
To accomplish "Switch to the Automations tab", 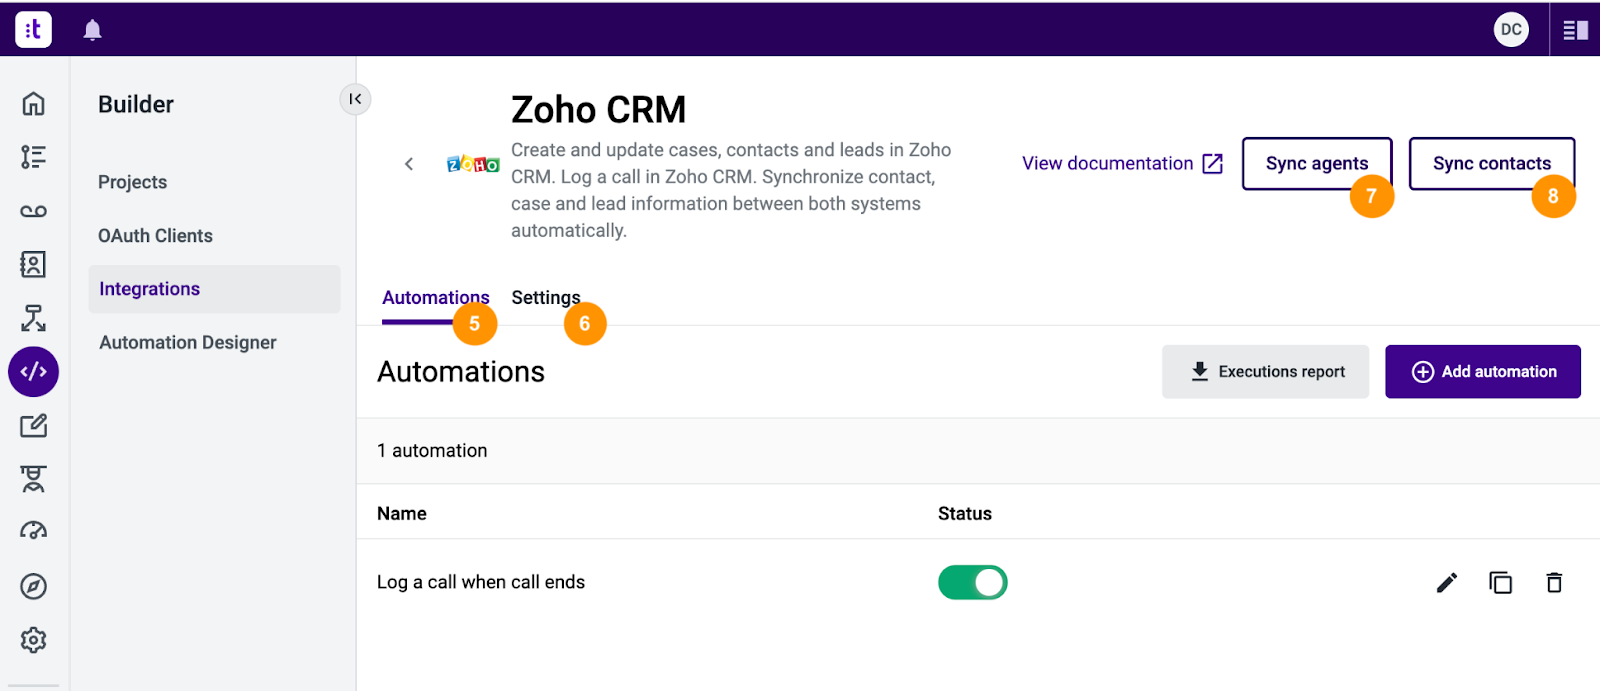I will click(x=436, y=299).
